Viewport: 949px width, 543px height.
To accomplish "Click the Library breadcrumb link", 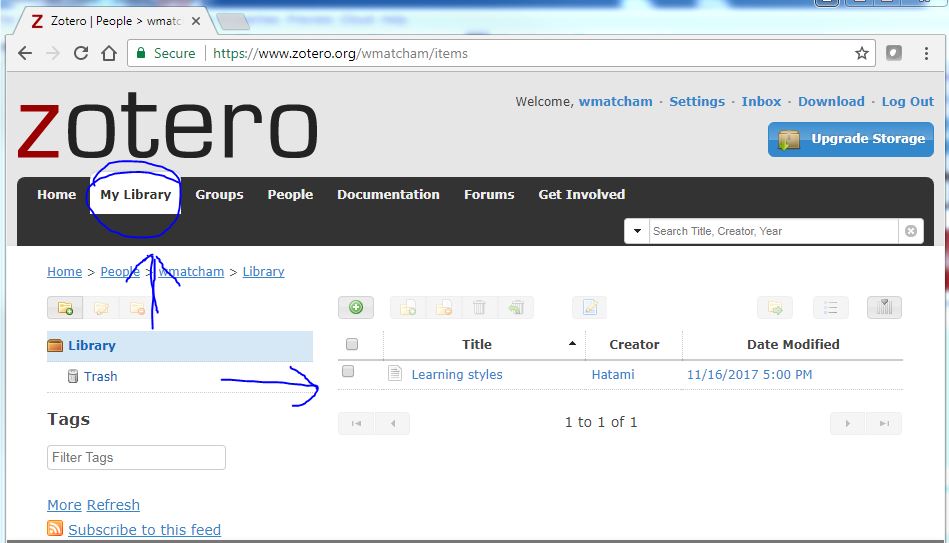I will click(x=263, y=272).
